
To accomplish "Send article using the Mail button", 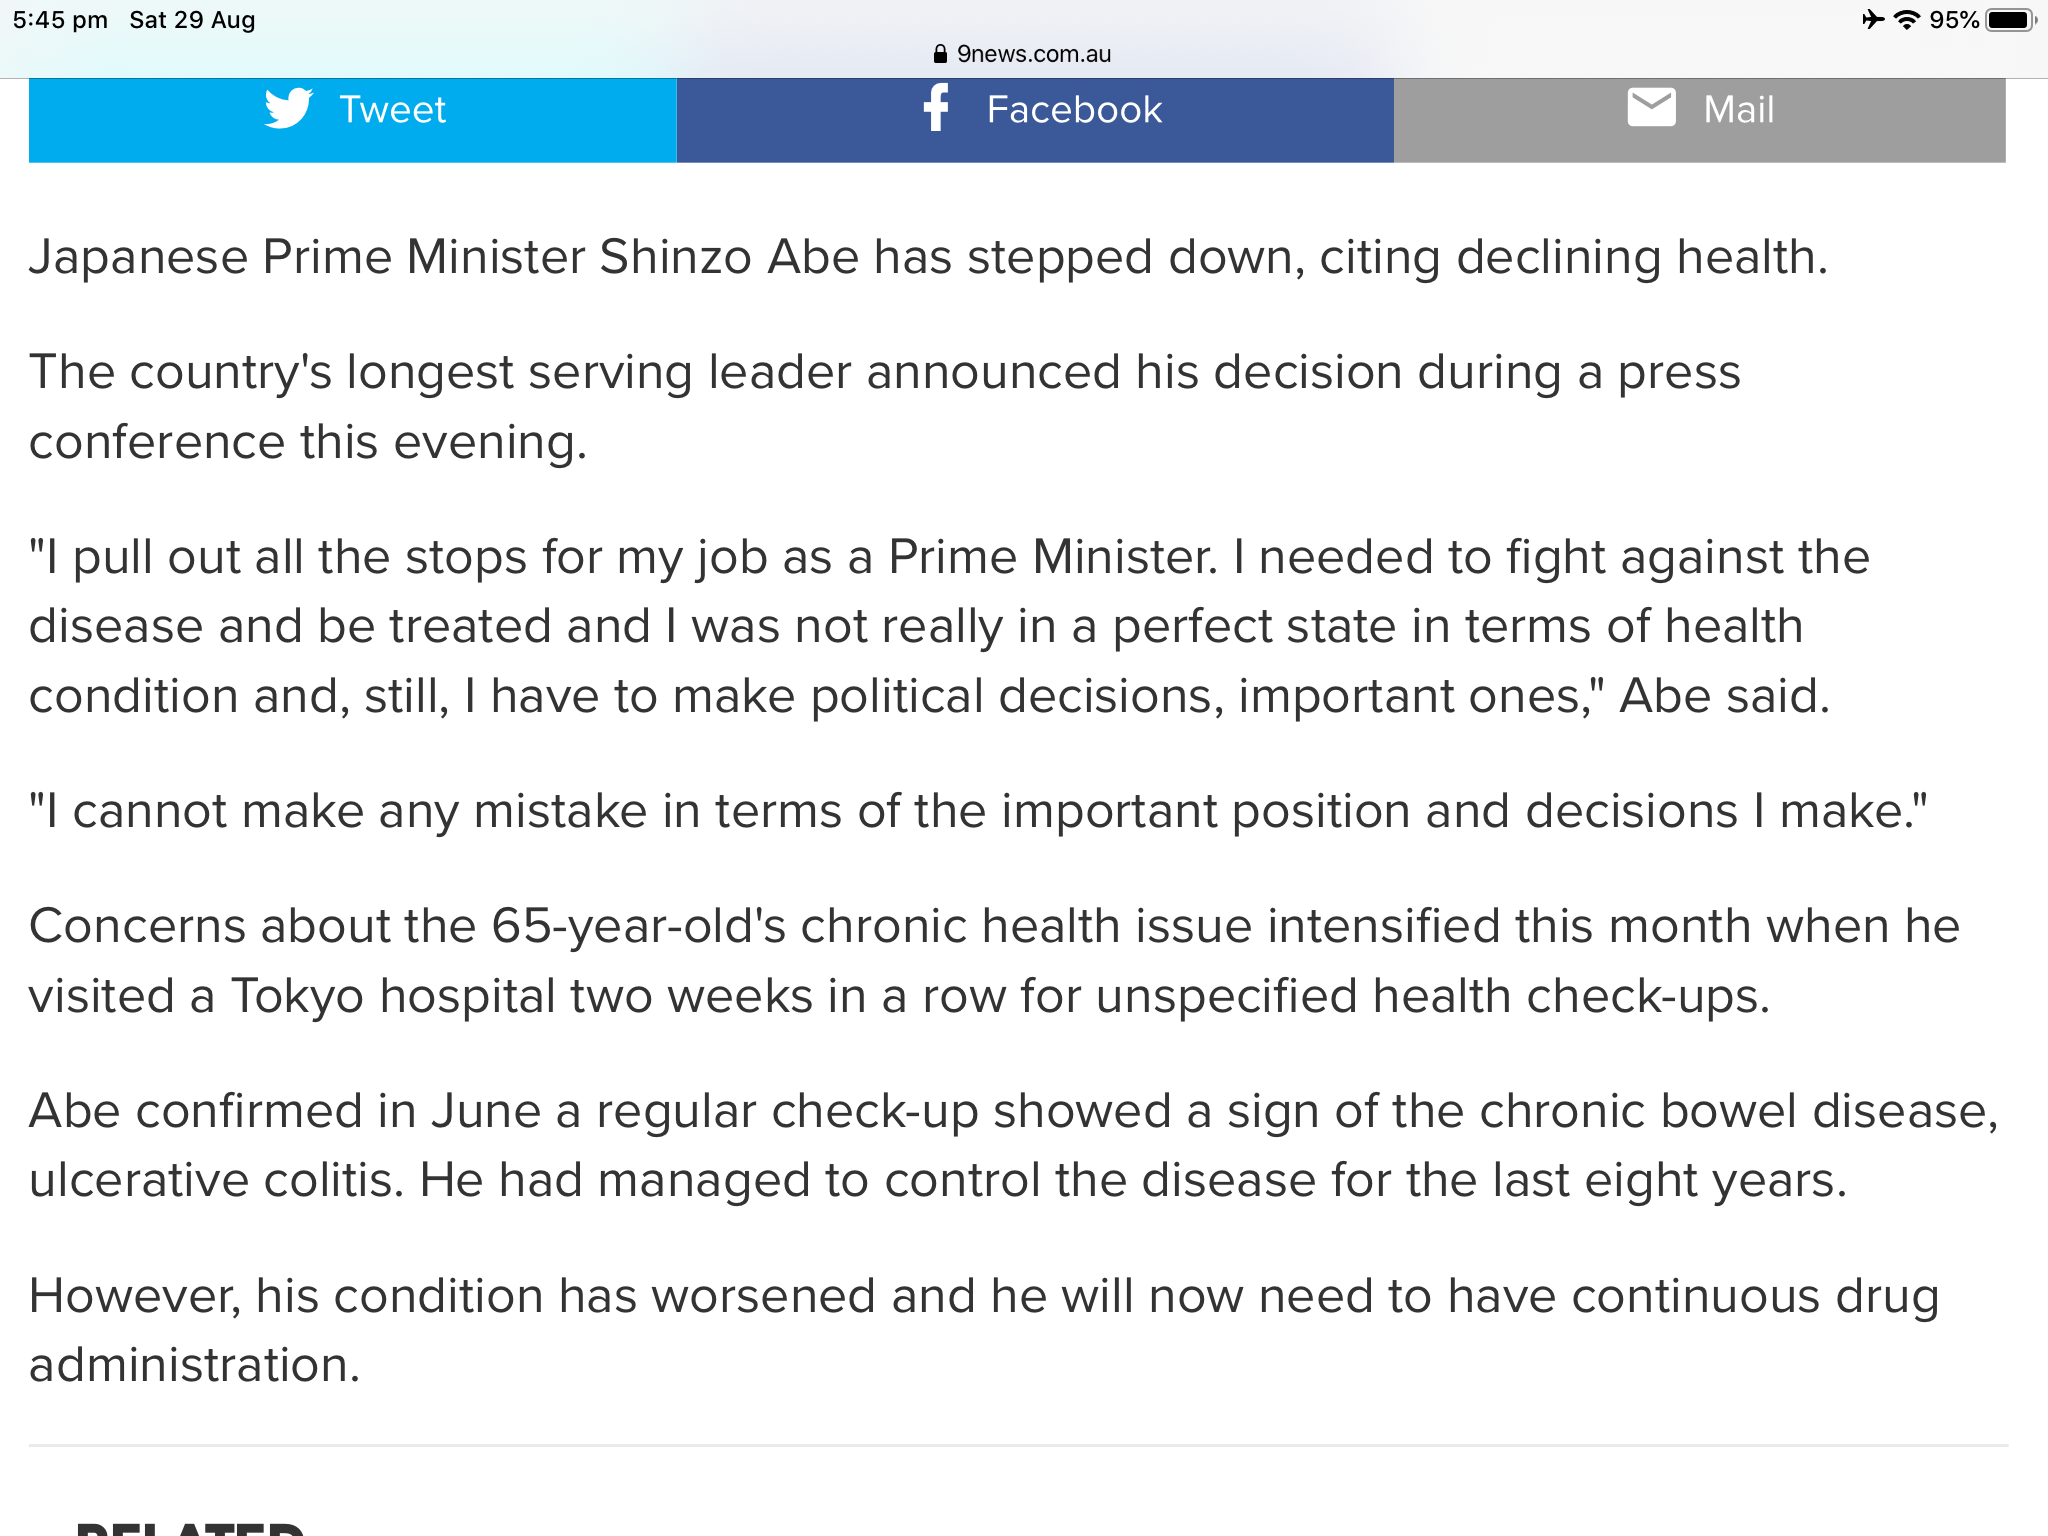I will [1700, 120].
